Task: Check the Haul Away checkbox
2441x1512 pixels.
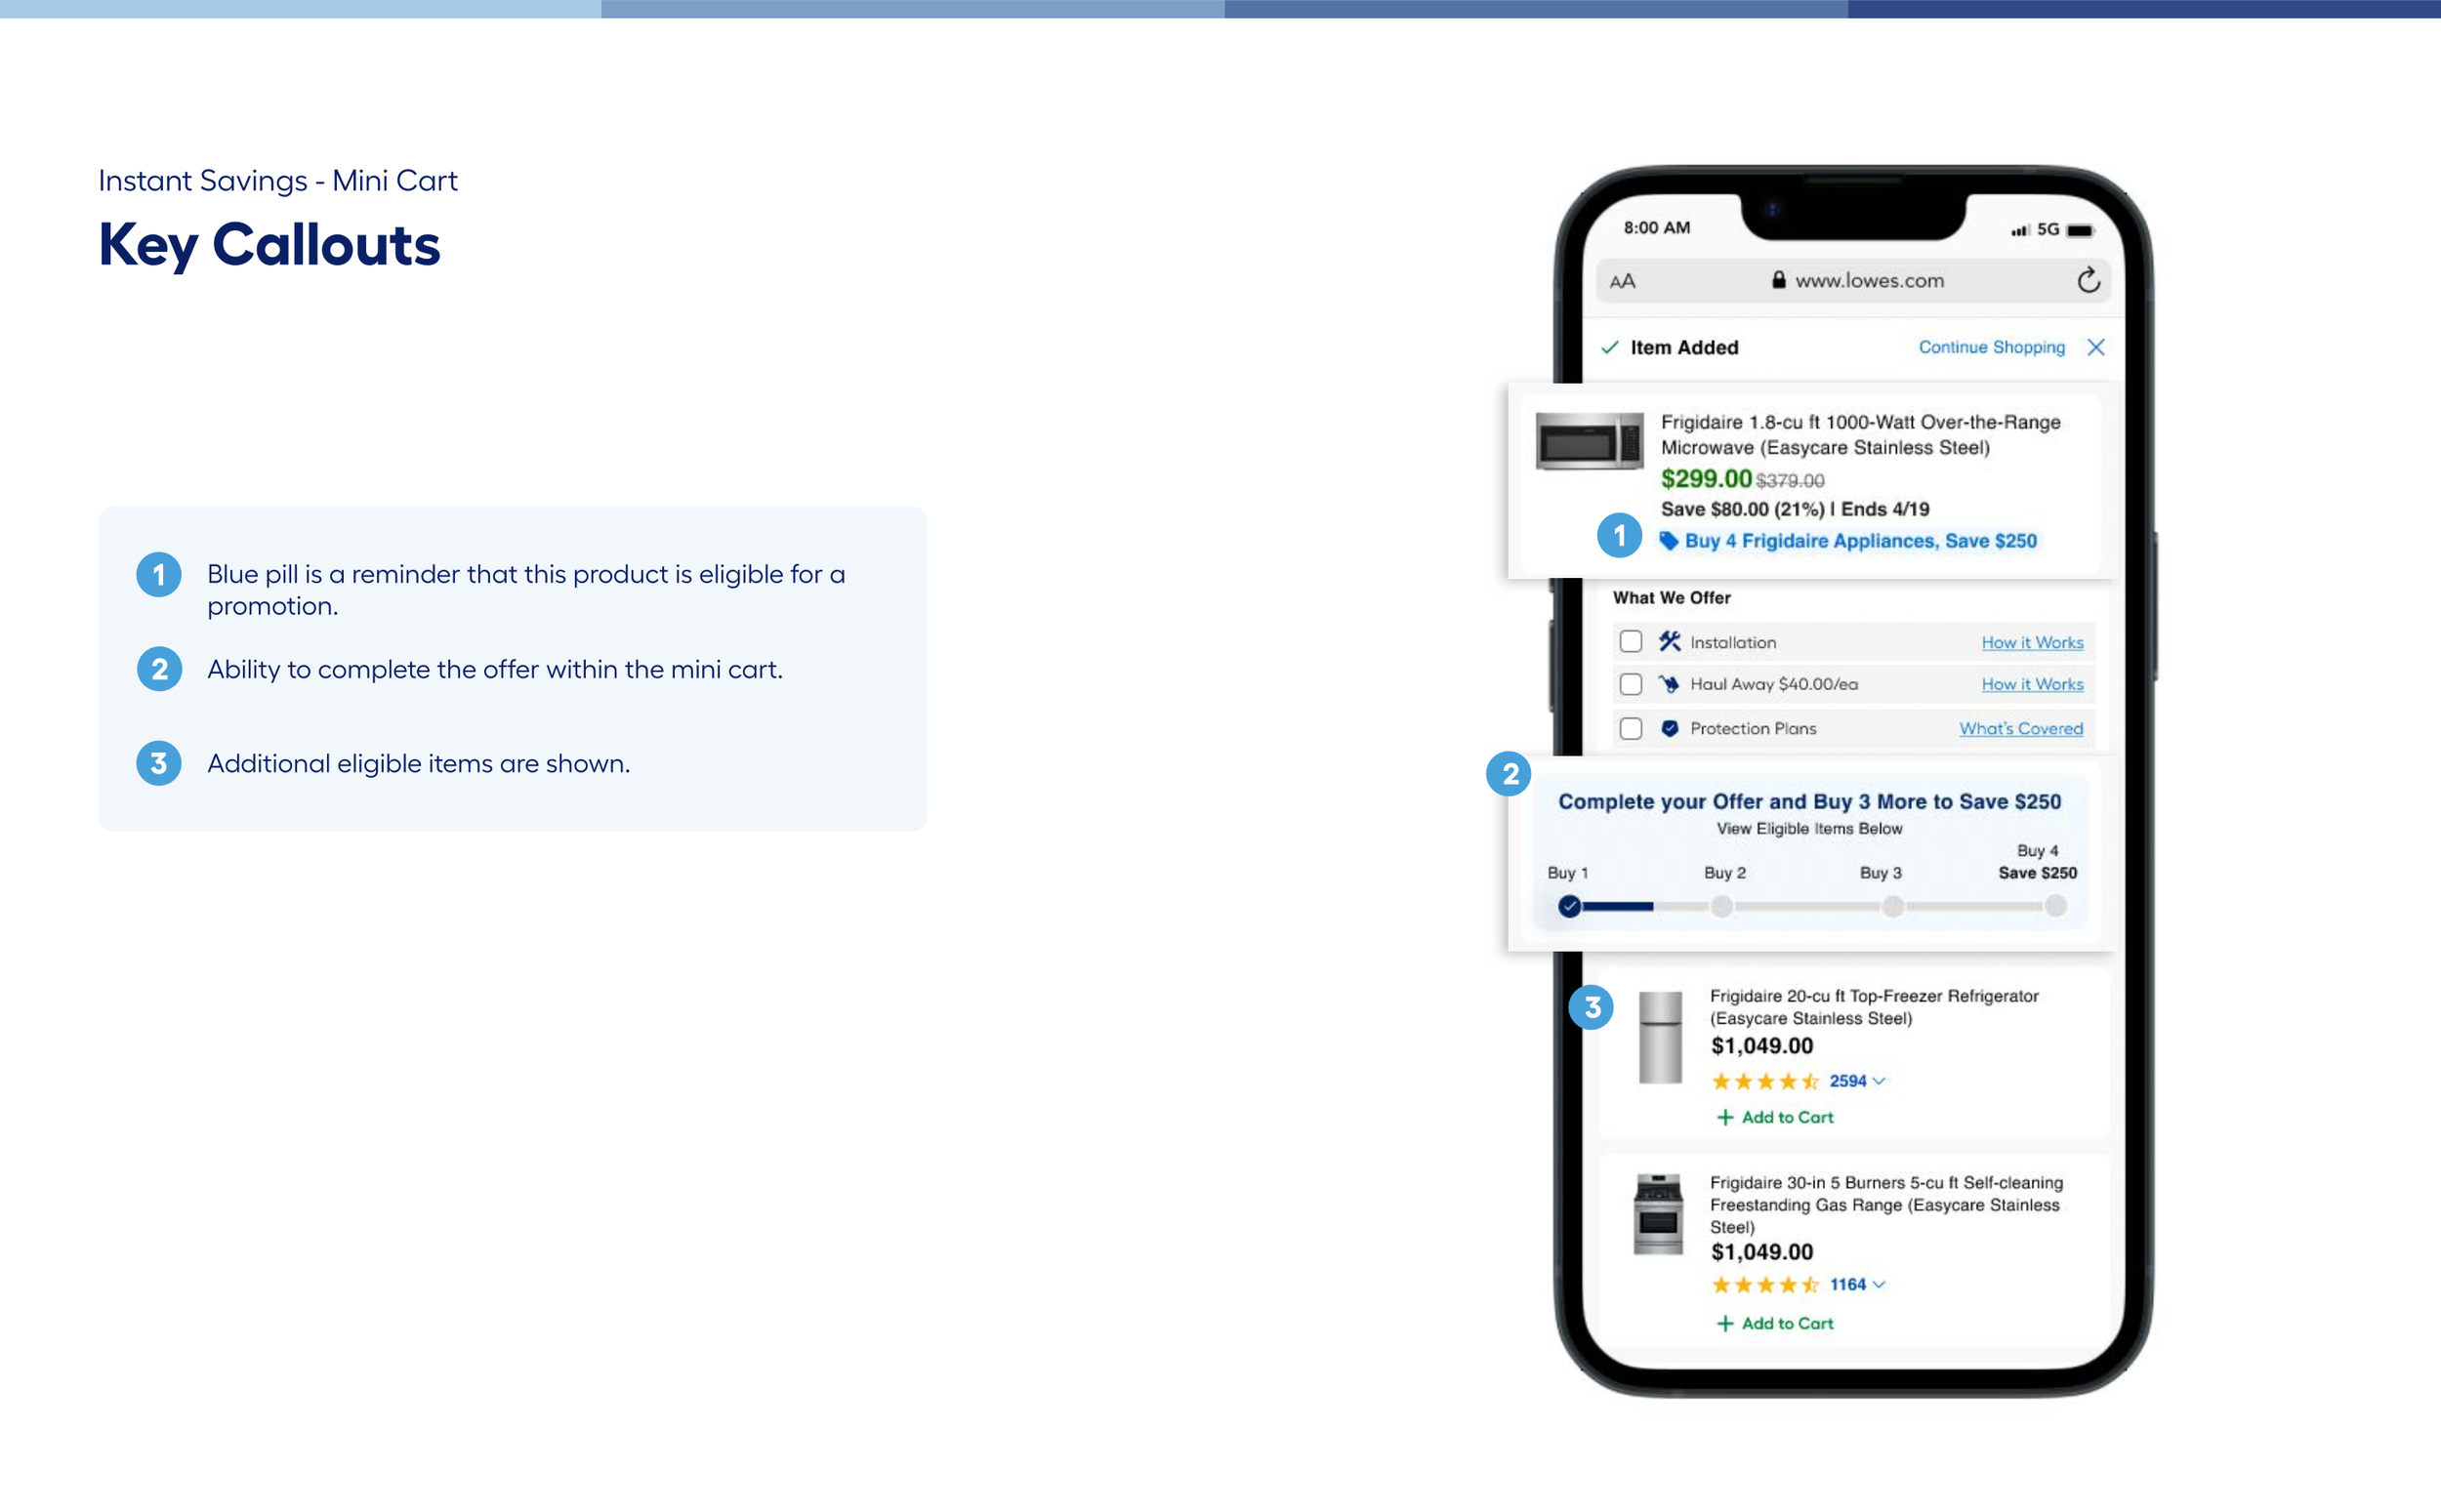Action: tap(1631, 684)
